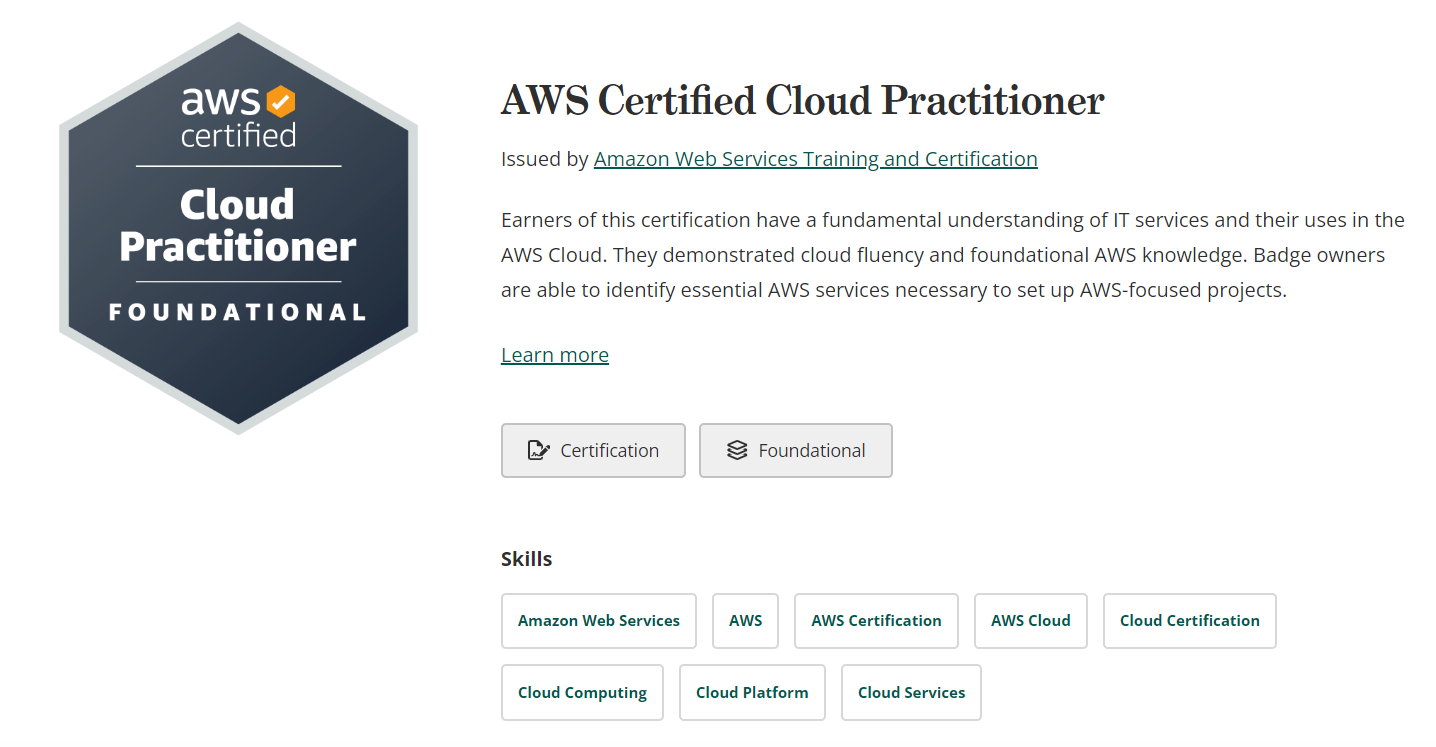This screenshot has width=1436, height=747.
Task: Choose the AWS skill tag
Action: tap(746, 621)
